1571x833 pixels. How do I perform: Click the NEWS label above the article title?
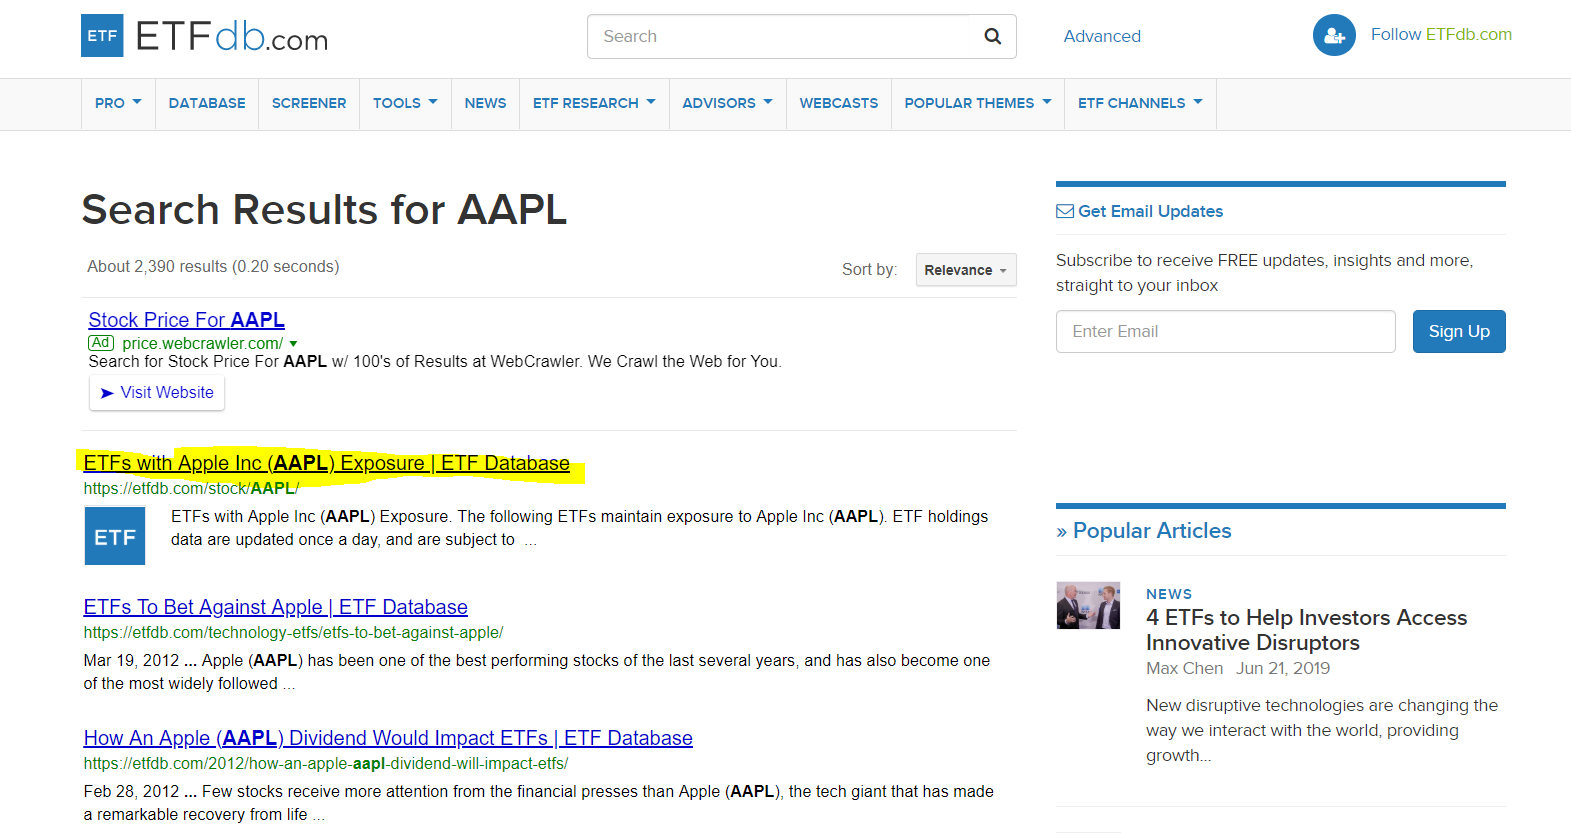coord(1168,594)
